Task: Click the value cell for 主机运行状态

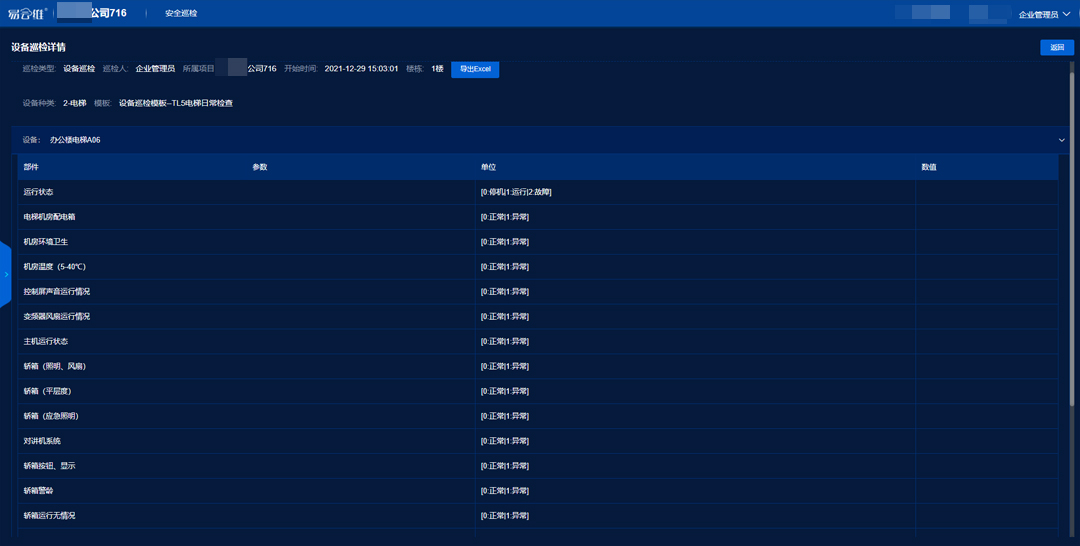Action: click(985, 341)
